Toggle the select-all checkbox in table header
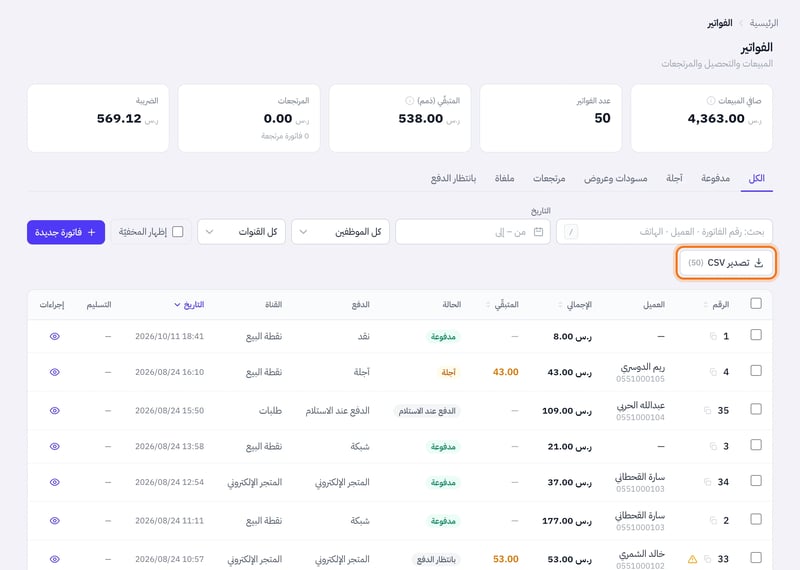Screen dimensions: 800x570 coord(756,304)
